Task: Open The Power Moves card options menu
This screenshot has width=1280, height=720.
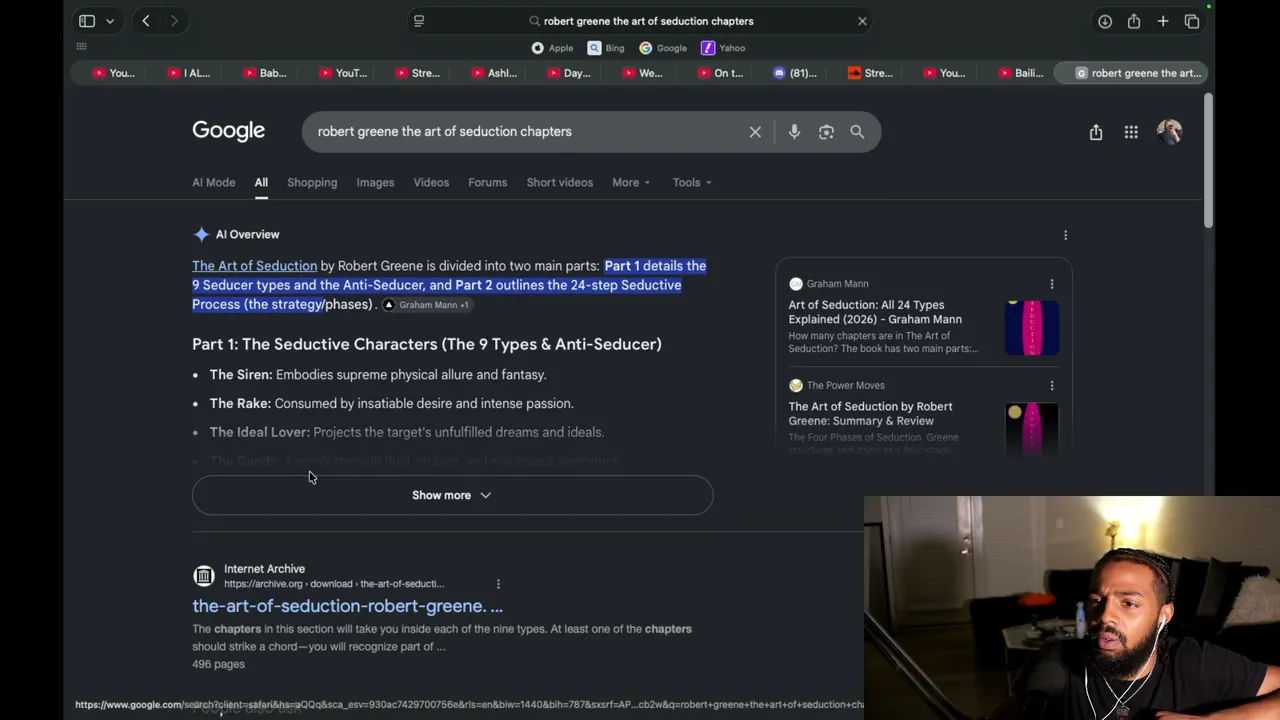Action: (1052, 385)
